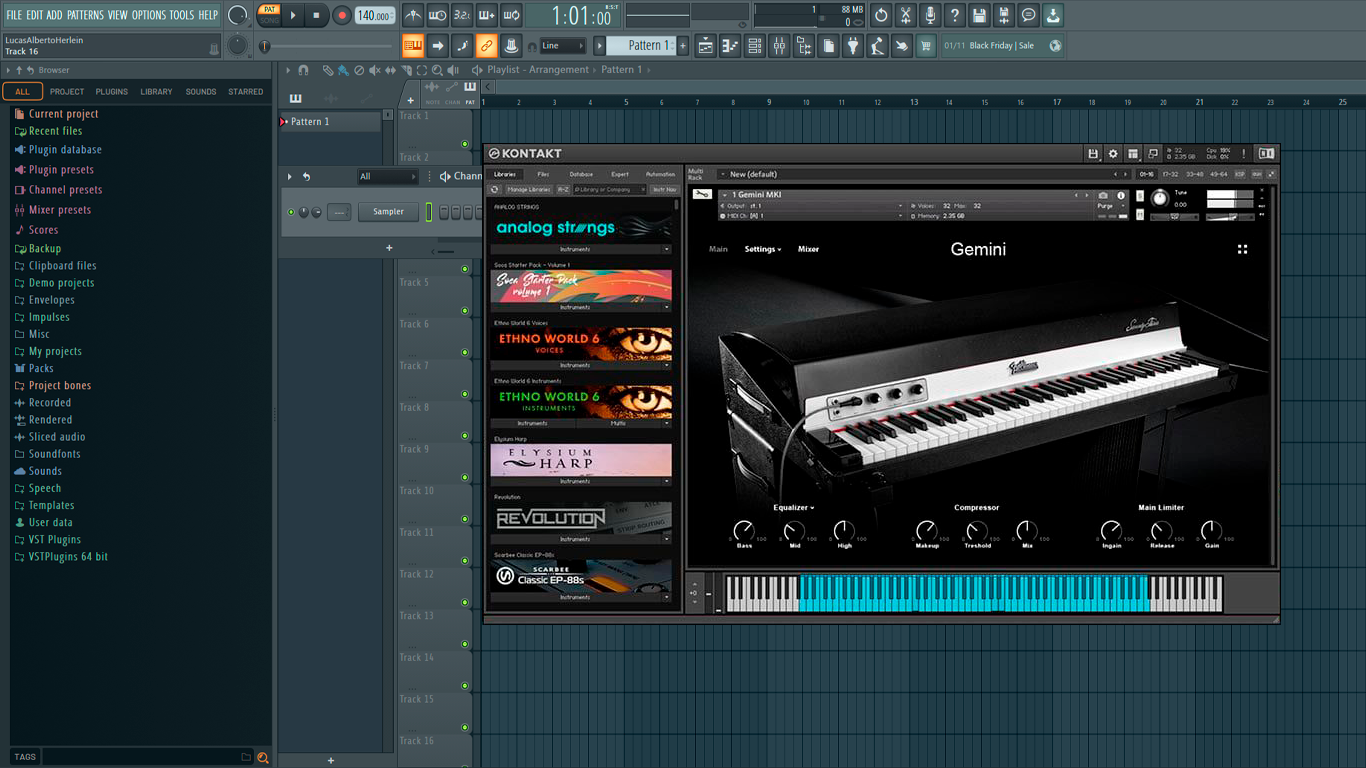Select the STARRED browser tab

click(x=246, y=91)
